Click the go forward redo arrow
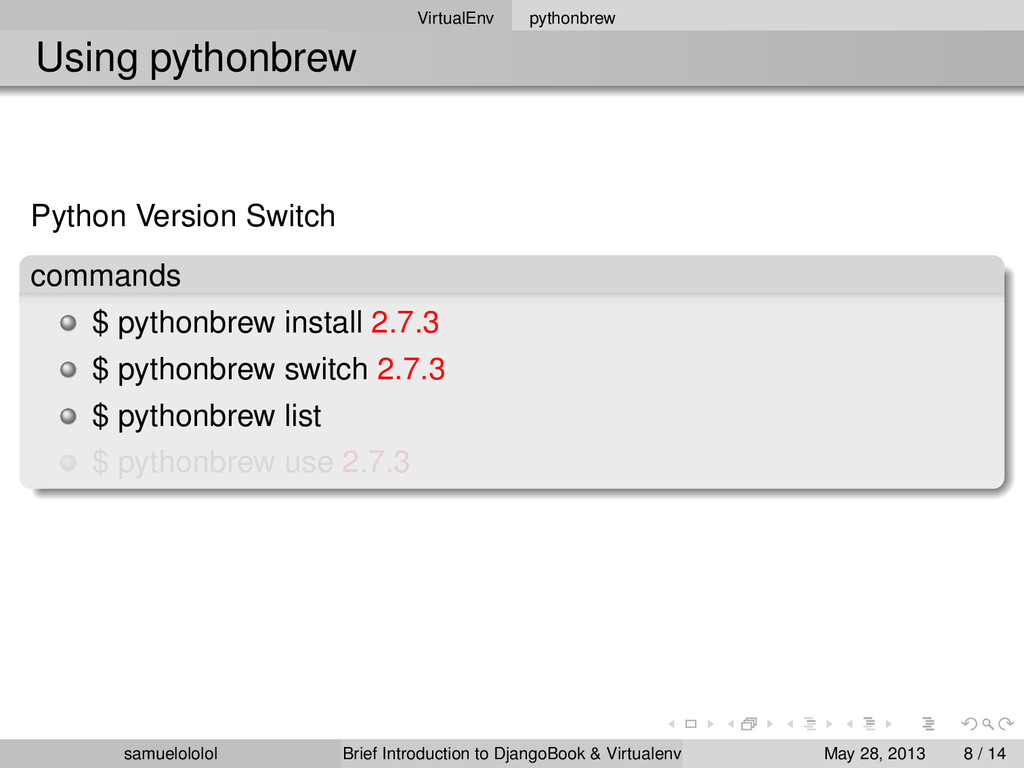Screen dimensions: 1024x768 [1006, 724]
